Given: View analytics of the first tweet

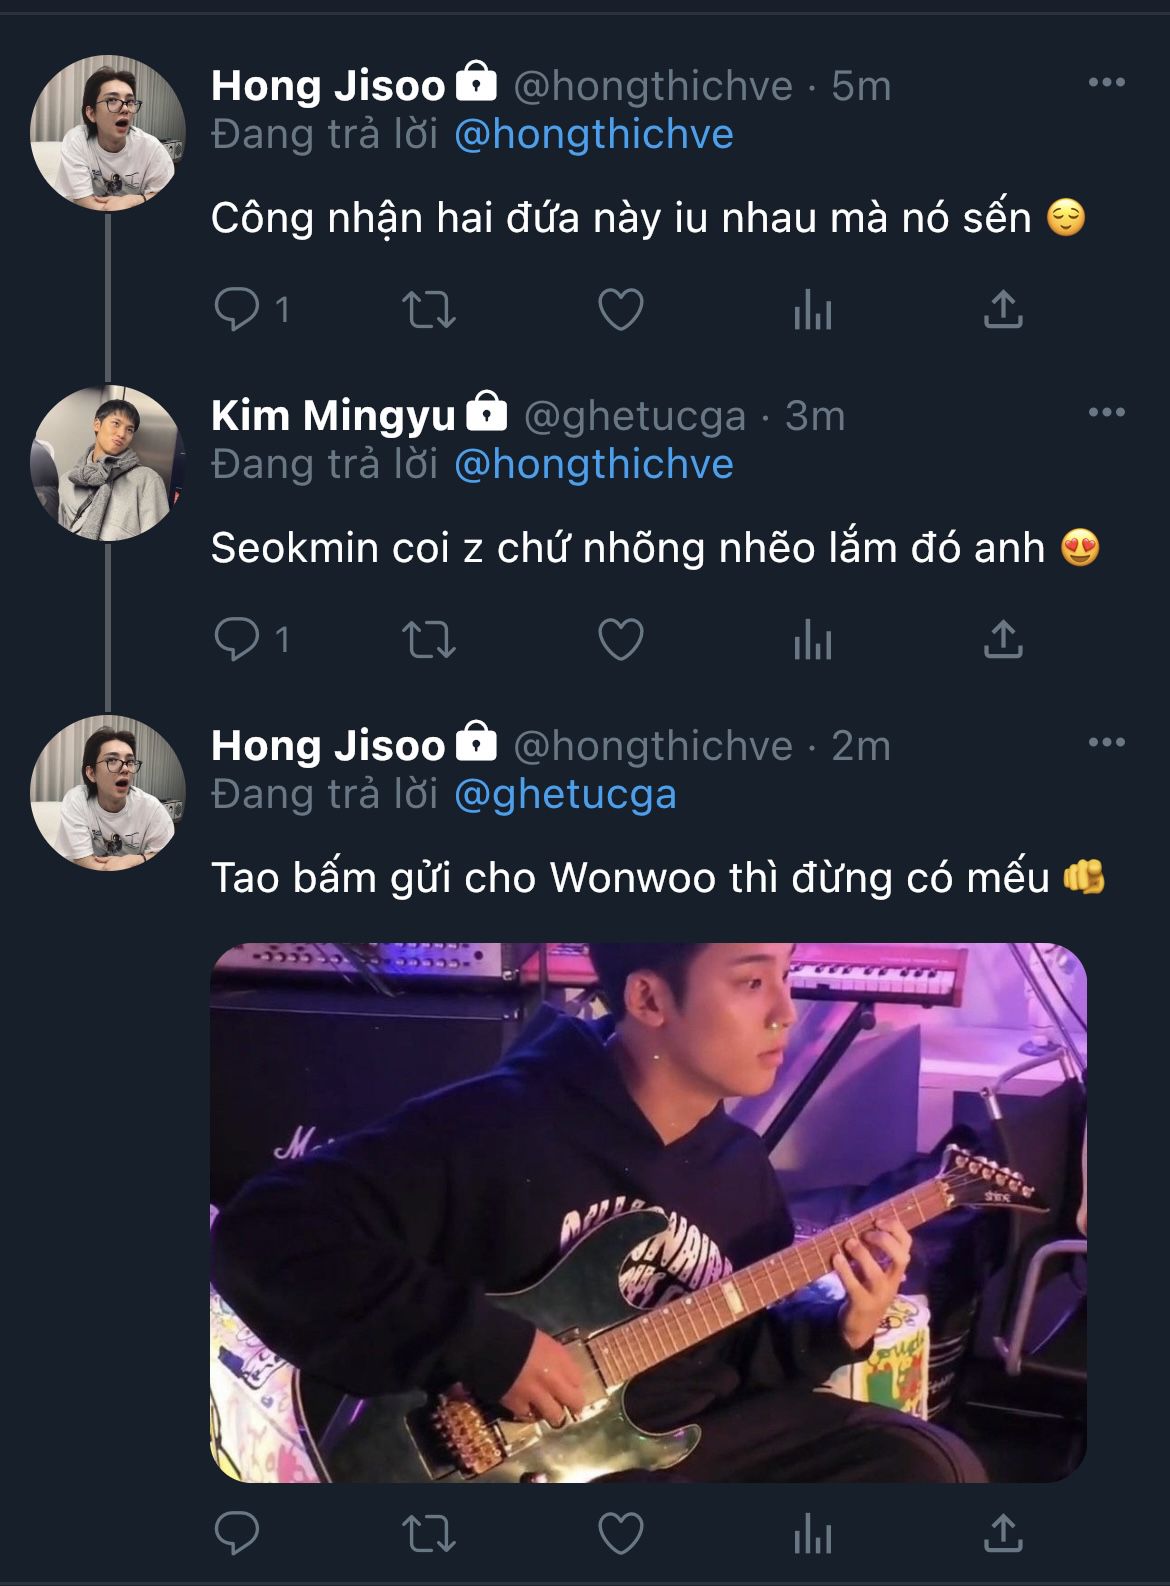Looking at the screenshot, I should (x=812, y=311).
